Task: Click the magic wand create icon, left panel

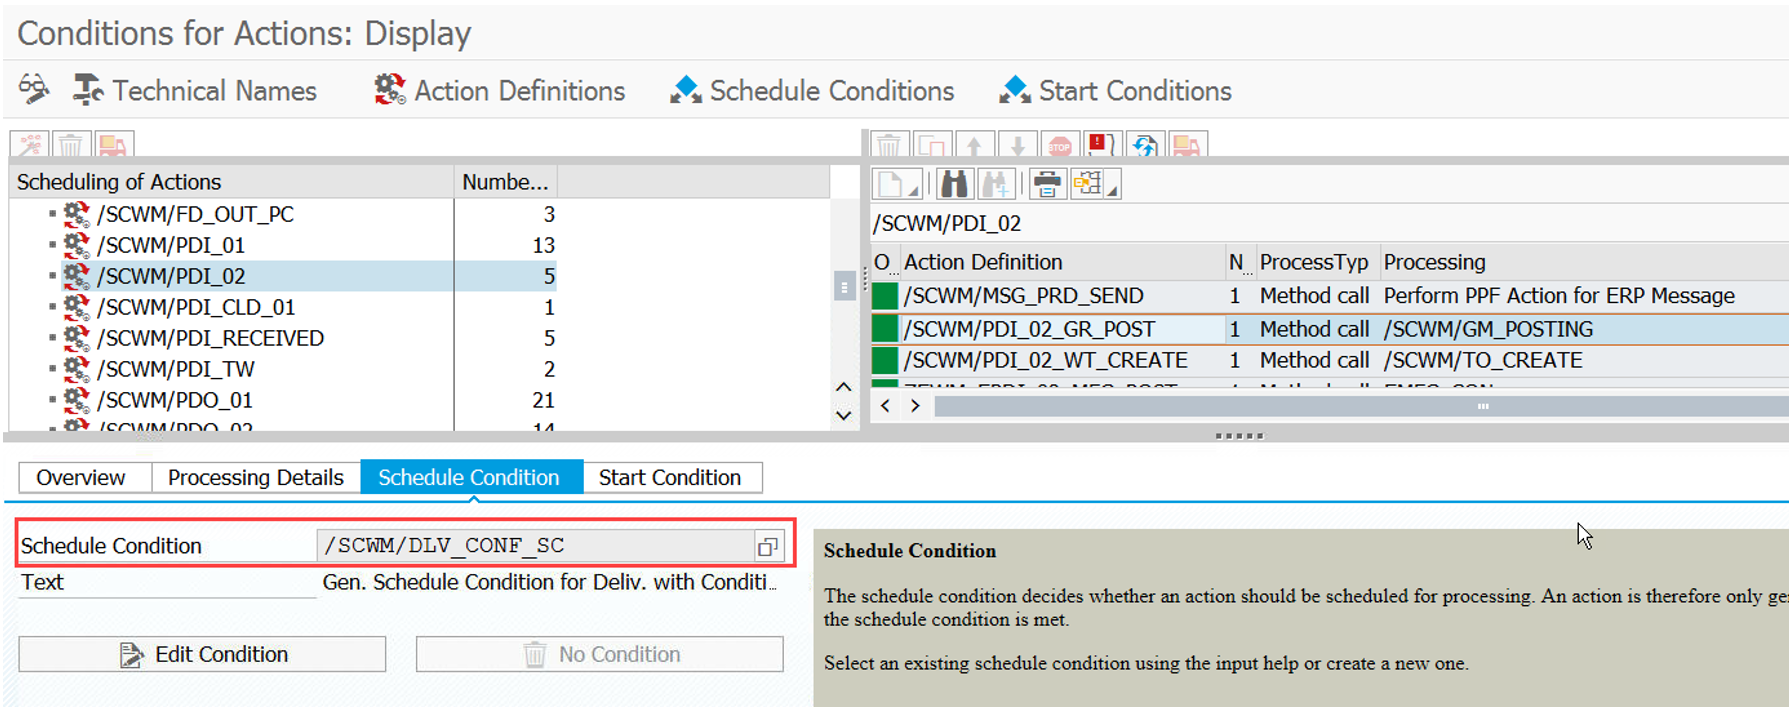Action: click(x=31, y=145)
